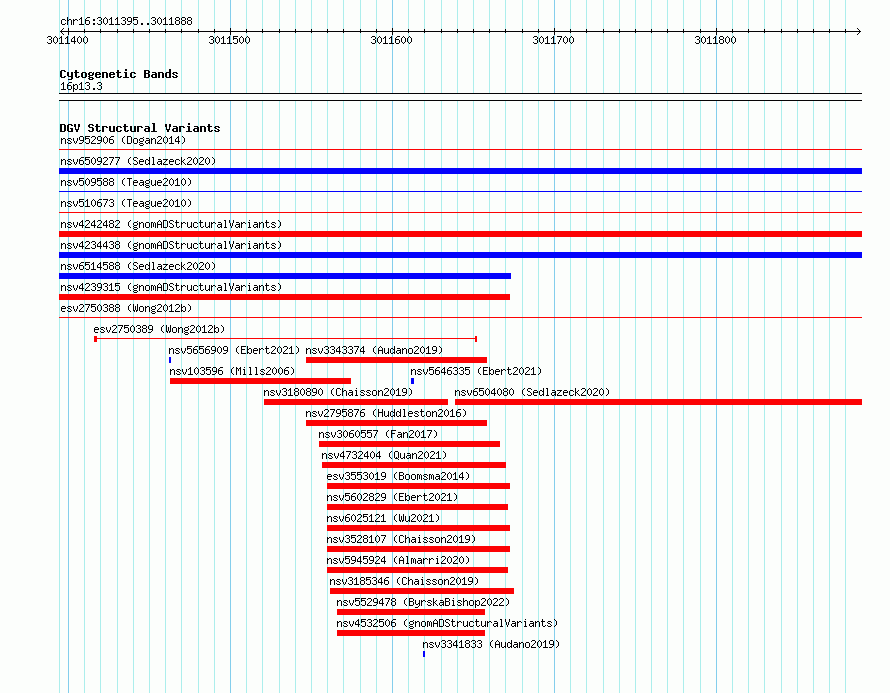Select the red bar under nsv103596
The image size is (890, 693).
pyautogui.click(x=261, y=381)
